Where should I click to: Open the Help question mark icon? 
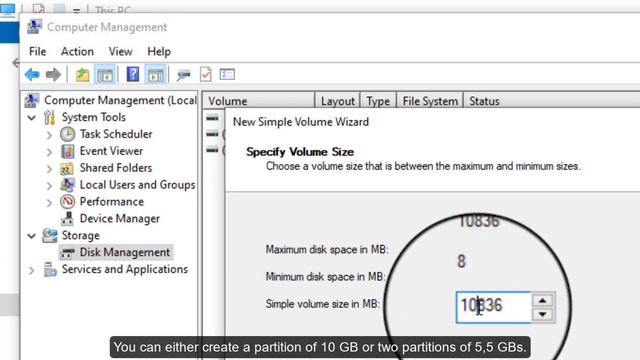click(x=133, y=74)
